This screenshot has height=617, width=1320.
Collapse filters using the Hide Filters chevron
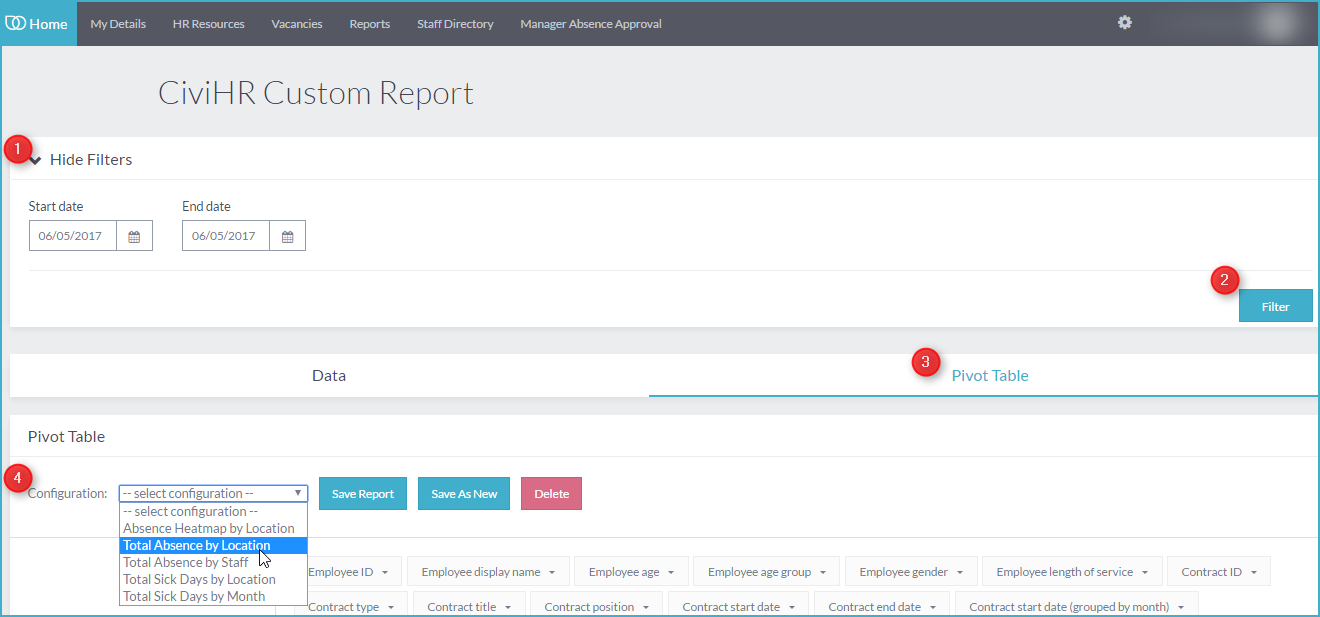35,160
